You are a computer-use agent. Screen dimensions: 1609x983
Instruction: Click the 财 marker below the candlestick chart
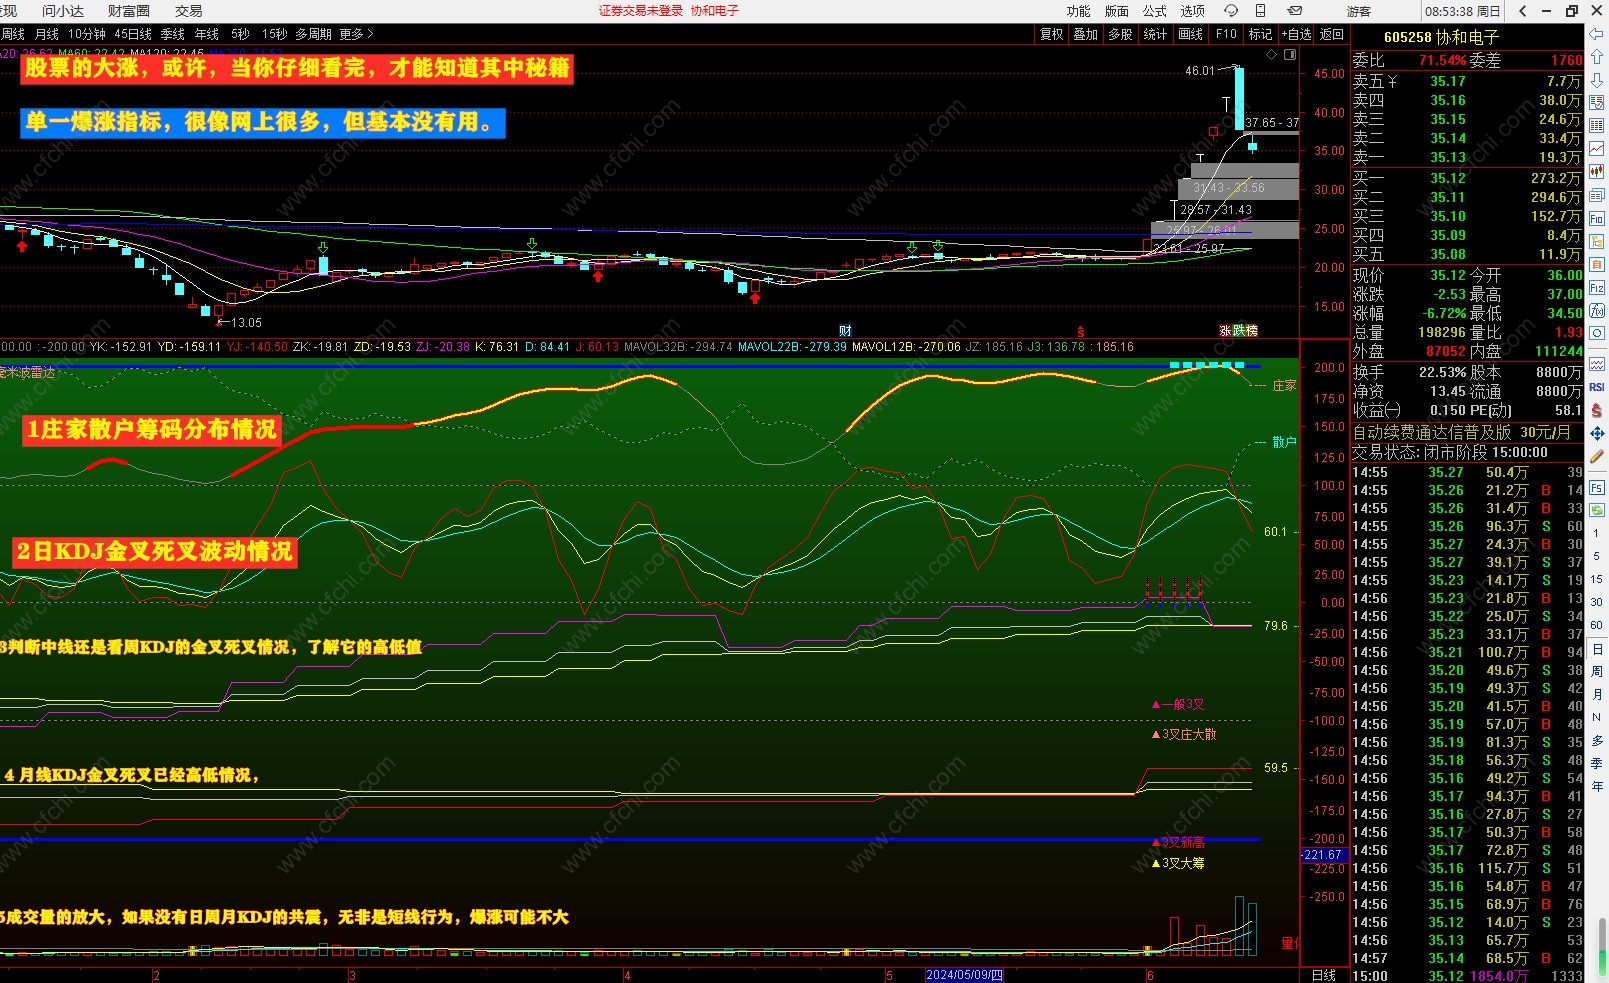point(845,331)
